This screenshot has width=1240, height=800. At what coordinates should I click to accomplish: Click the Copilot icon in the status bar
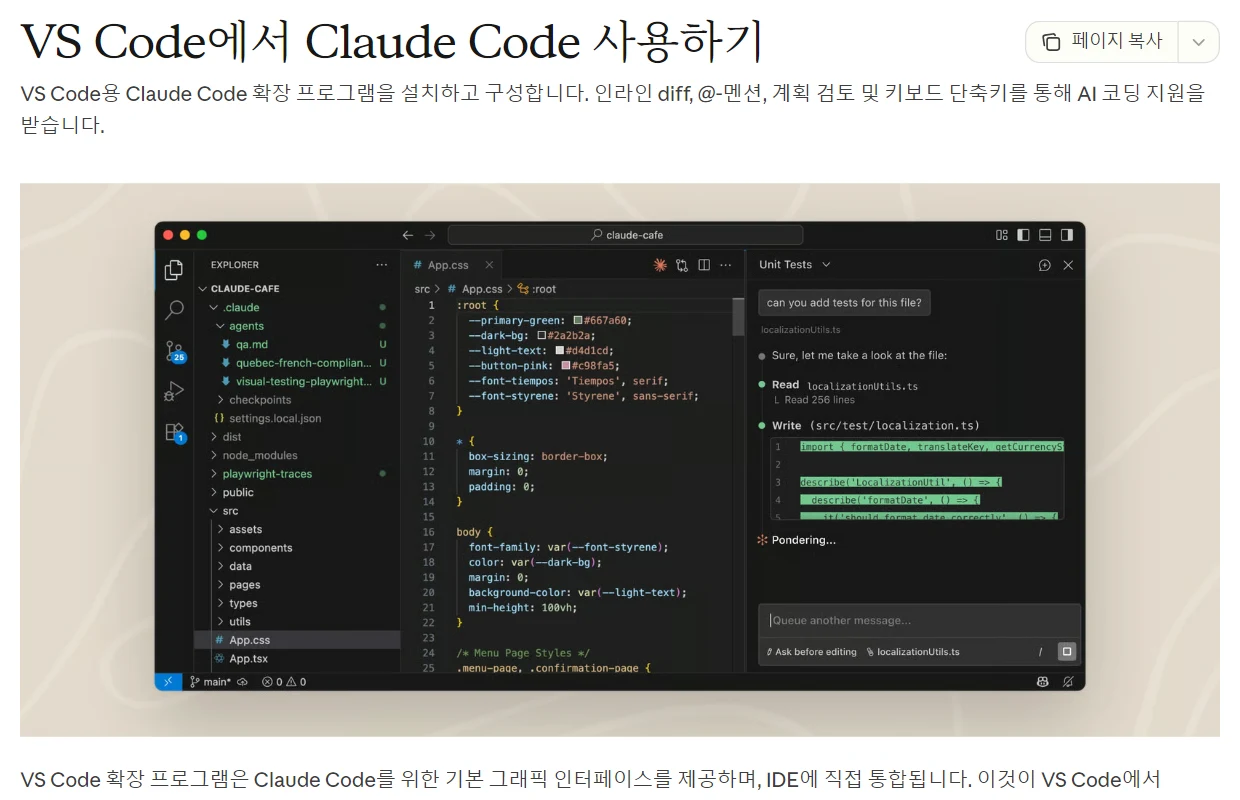1043,682
